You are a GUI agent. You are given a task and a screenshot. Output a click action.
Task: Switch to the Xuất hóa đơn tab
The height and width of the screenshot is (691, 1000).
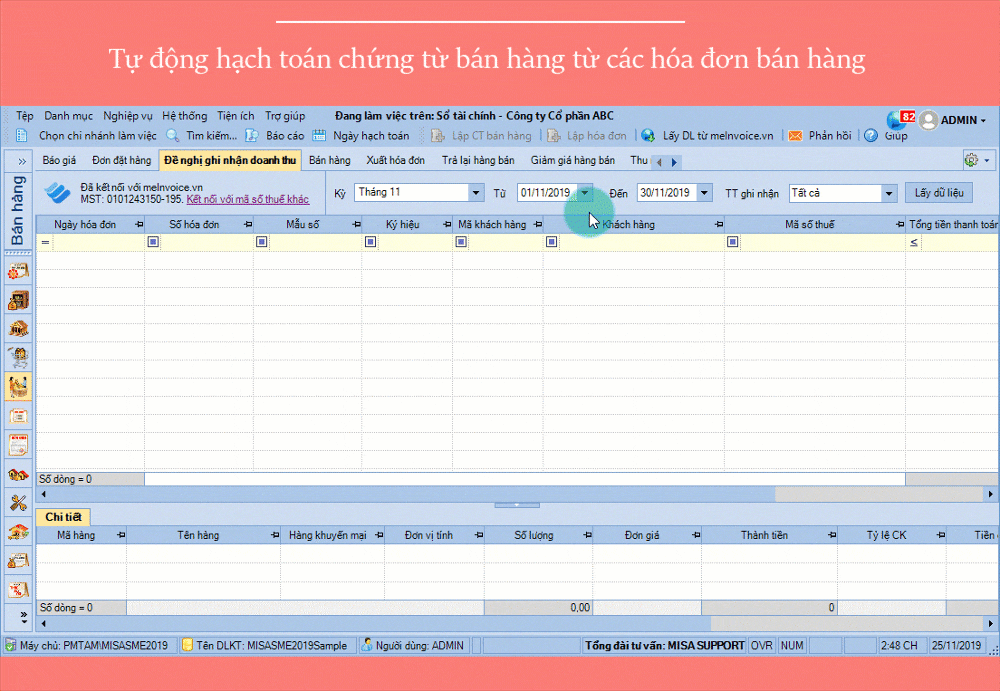pyautogui.click(x=395, y=160)
